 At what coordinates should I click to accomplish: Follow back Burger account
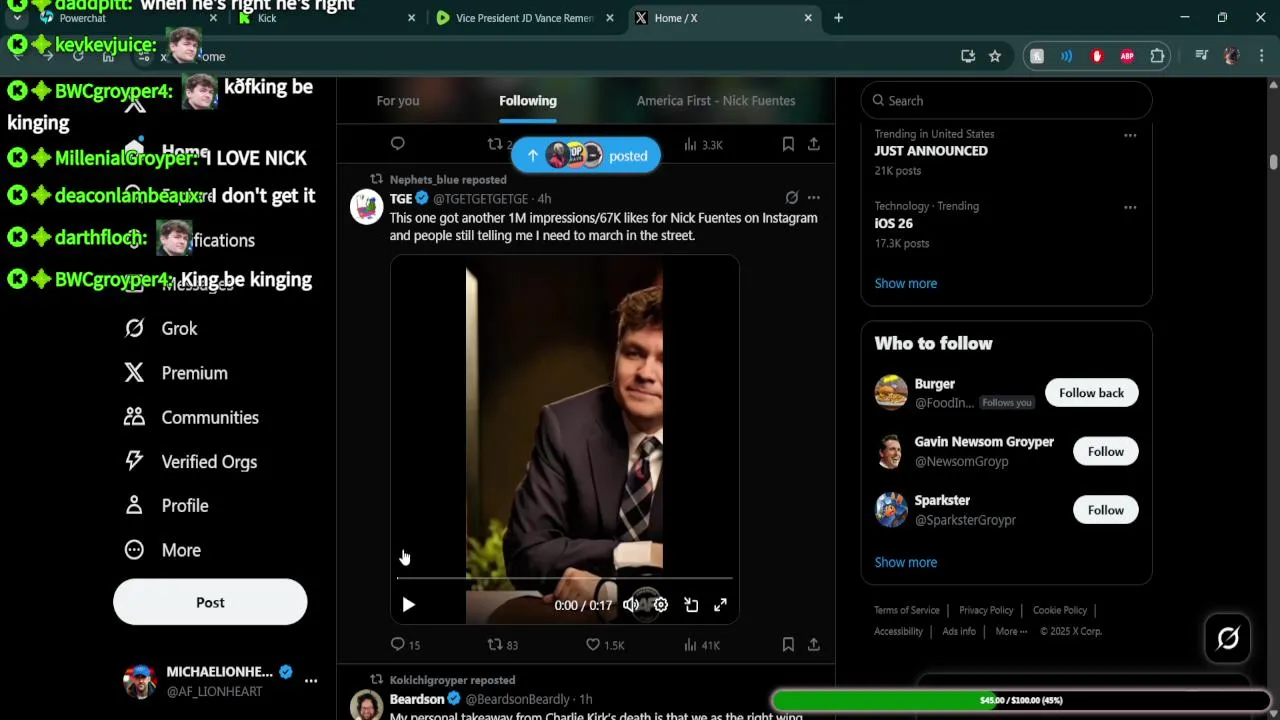point(1092,393)
